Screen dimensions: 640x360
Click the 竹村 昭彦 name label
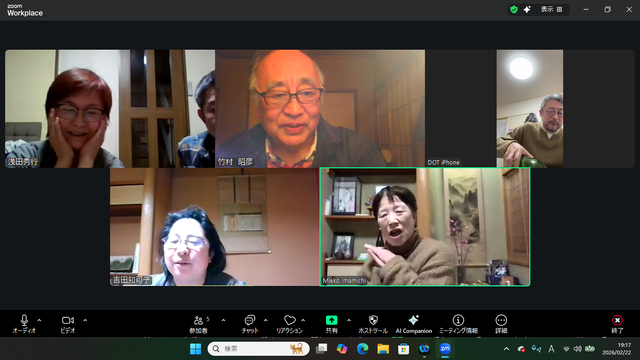pos(236,162)
